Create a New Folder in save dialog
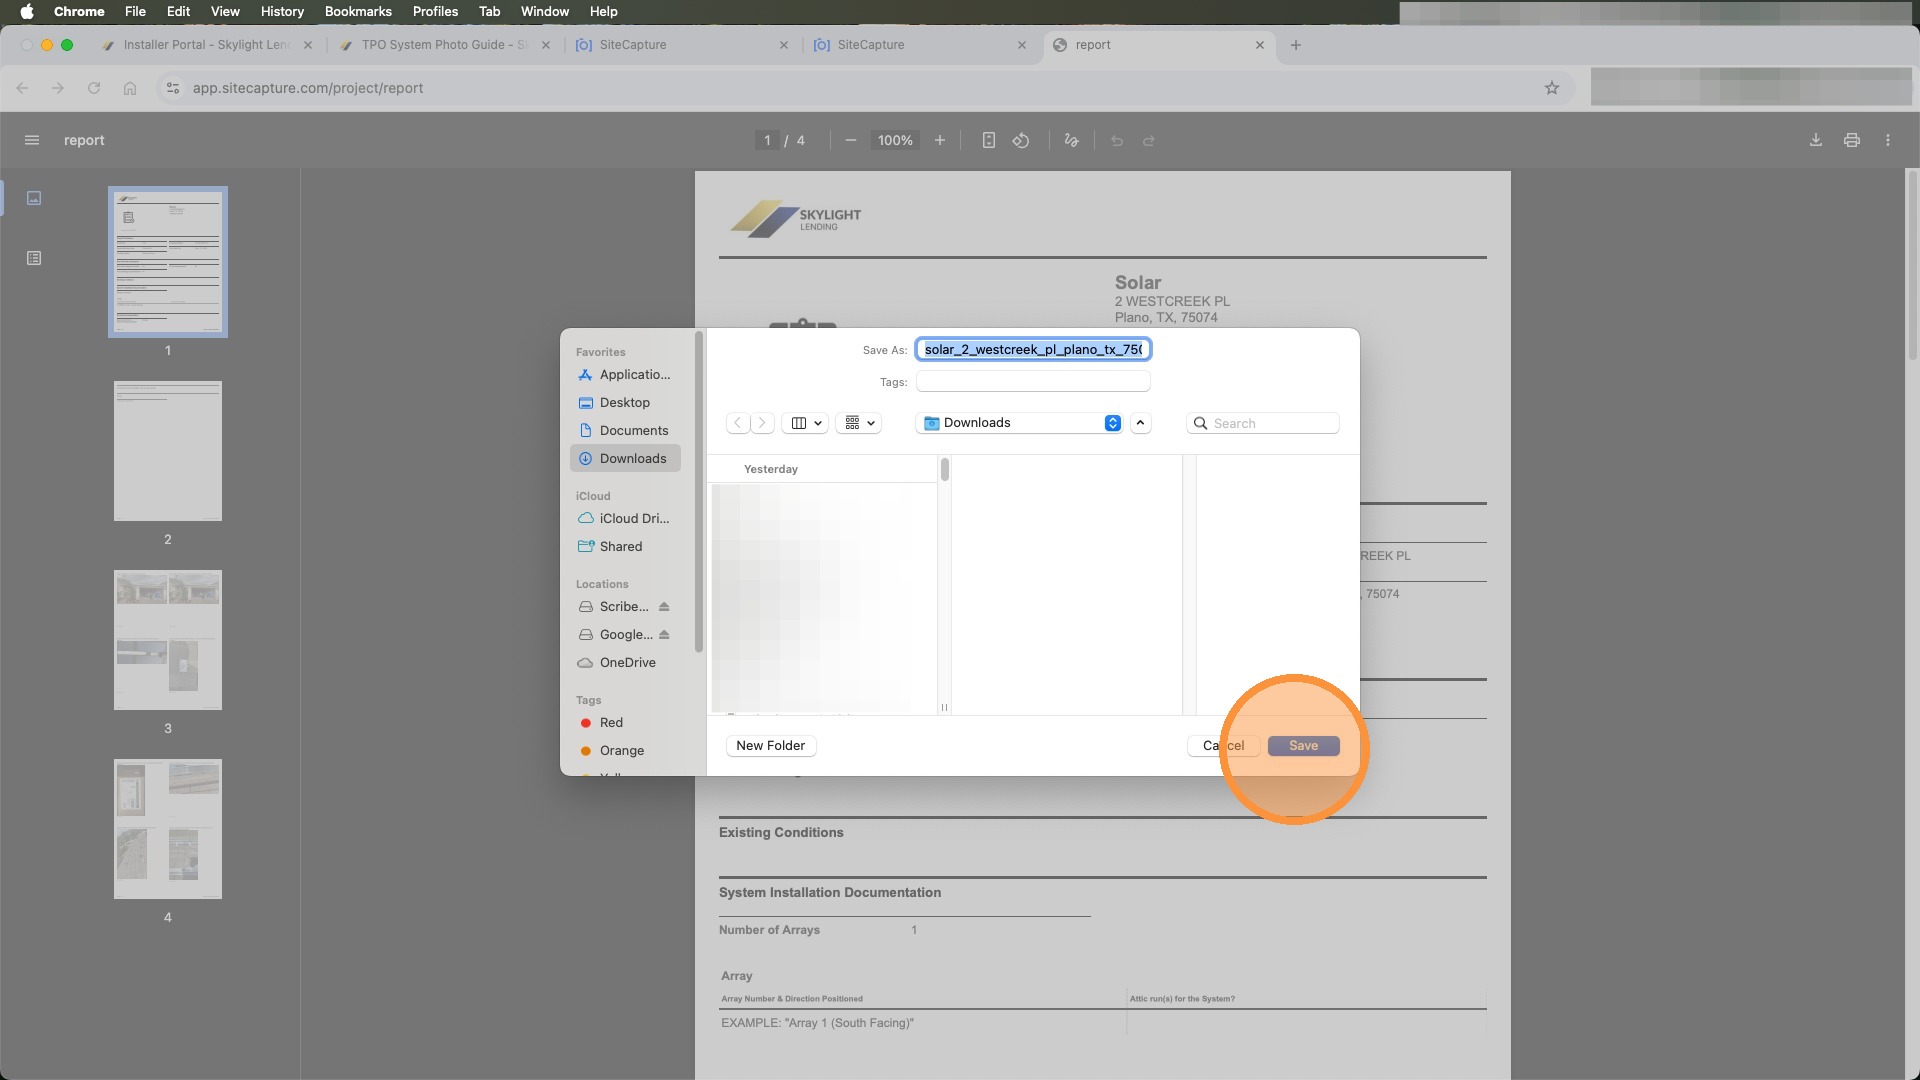This screenshot has width=1920, height=1080. (770, 746)
